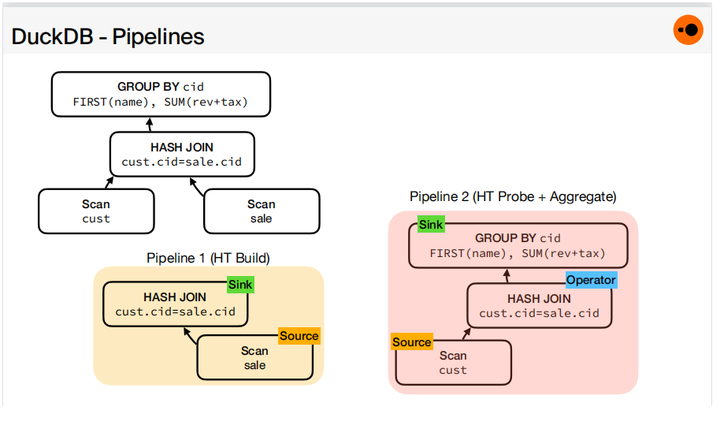Image resolution: width=720 pixels, height=429 pixels.
Task: Click the "Pipeline 2 (HT Probe + Aggregate)" label
Action: (512, 197)
